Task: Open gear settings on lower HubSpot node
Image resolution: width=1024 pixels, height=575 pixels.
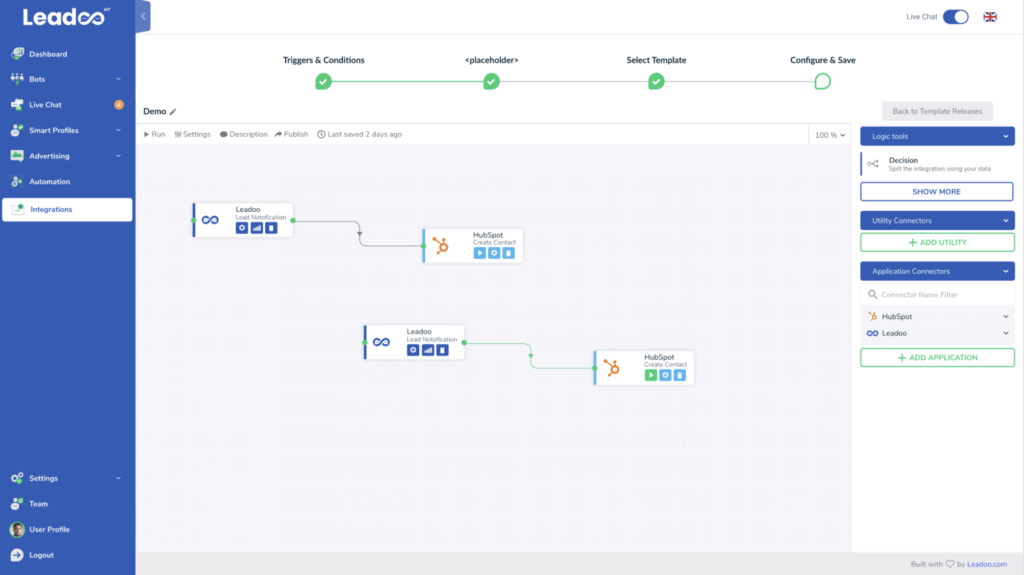Action: click(x=665, y=375)
